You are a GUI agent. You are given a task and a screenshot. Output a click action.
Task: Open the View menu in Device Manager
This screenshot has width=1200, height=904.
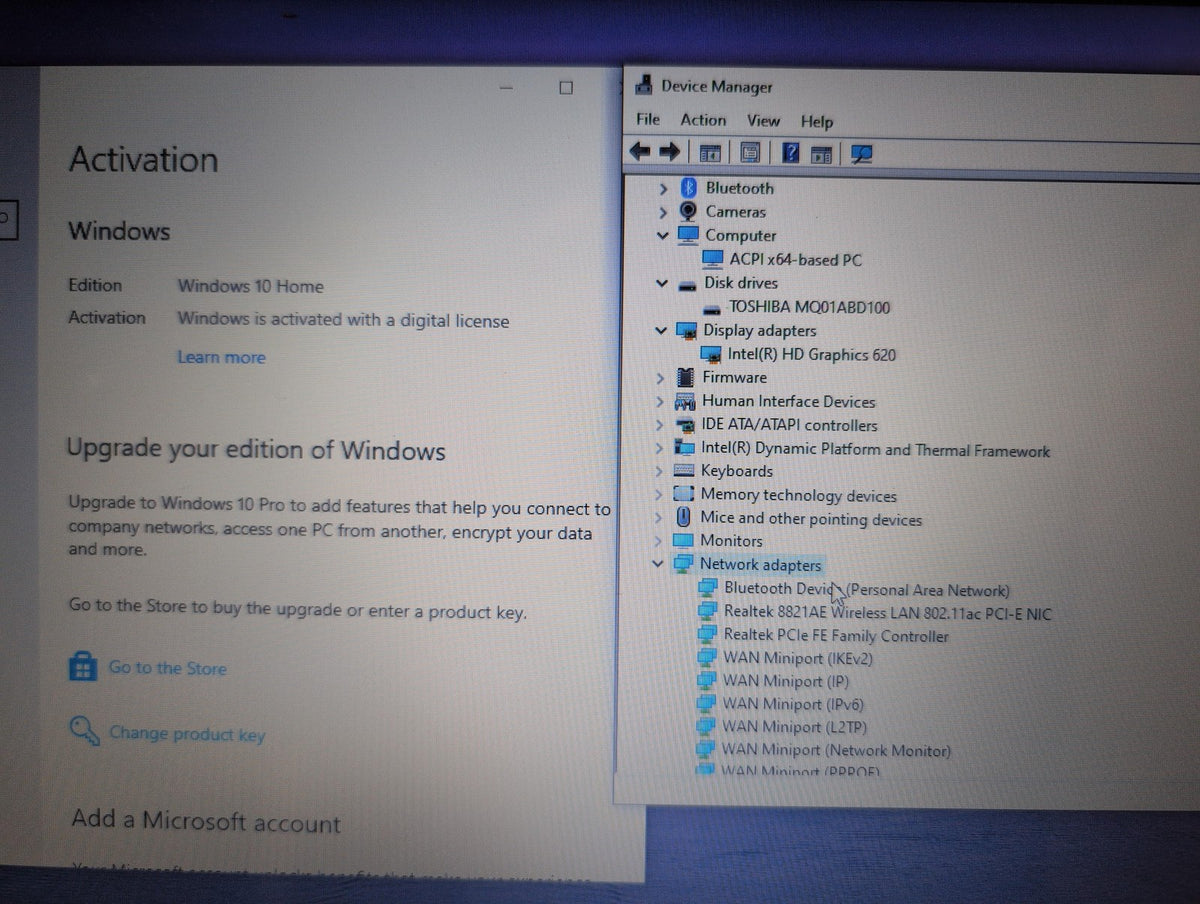pyautogui.click(x=763, y=121)
